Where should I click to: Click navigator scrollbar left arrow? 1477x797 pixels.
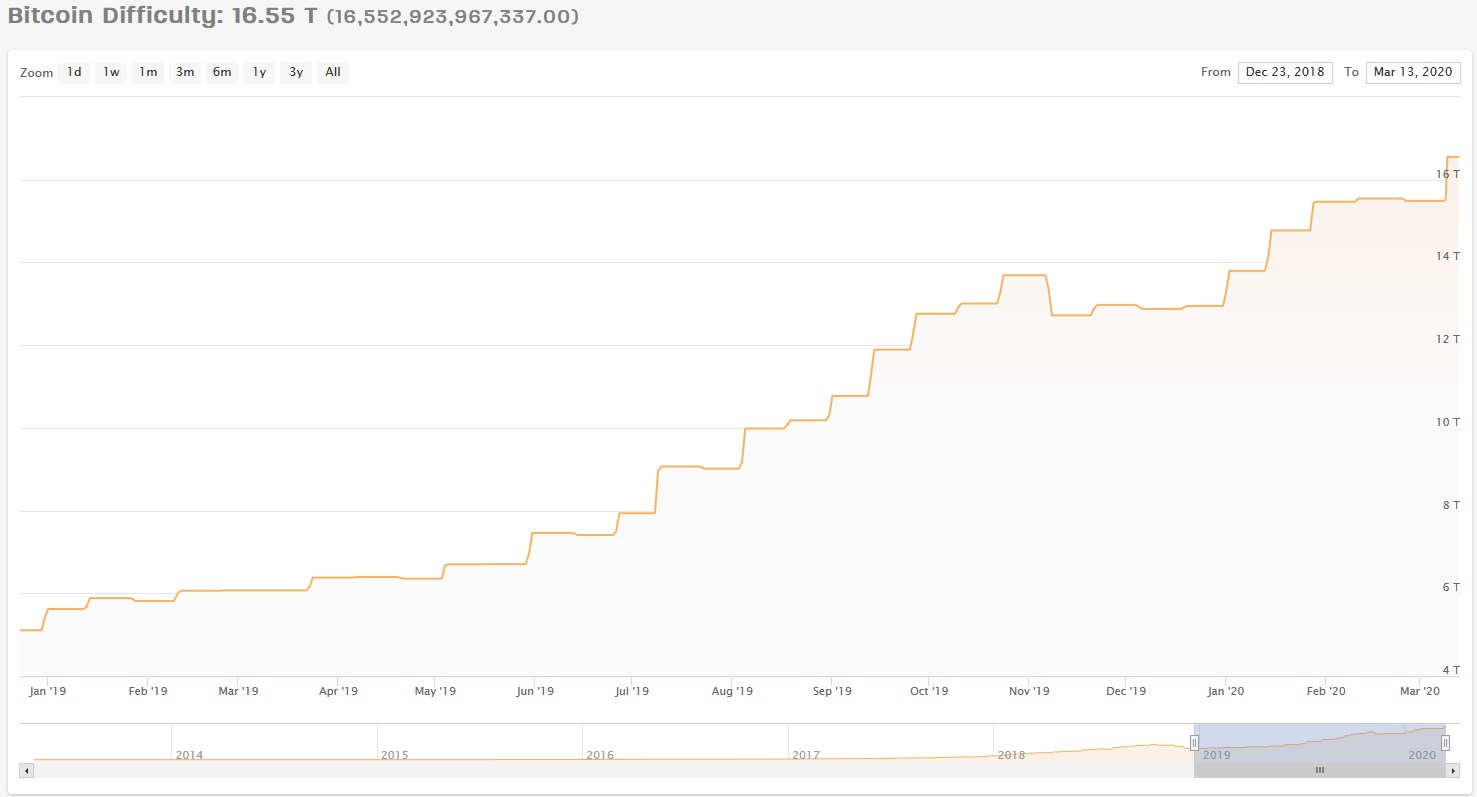pos(27,770)
